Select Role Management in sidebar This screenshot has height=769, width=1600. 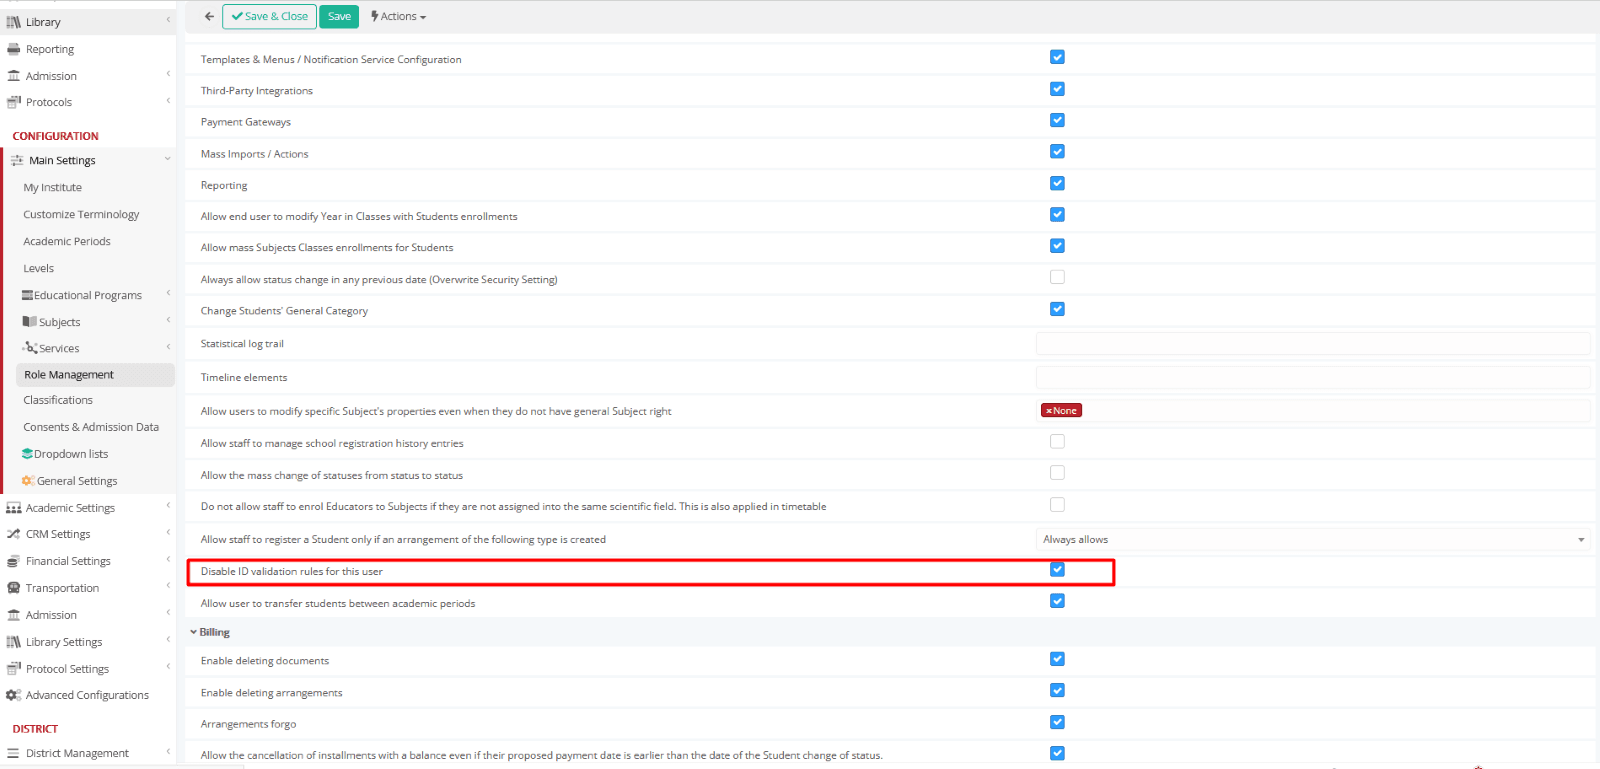(x=95, y=374)
